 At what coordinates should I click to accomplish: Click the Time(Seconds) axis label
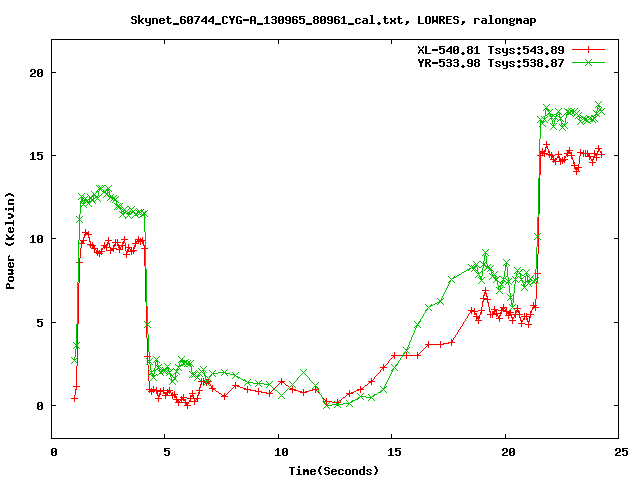click(333, 471)
